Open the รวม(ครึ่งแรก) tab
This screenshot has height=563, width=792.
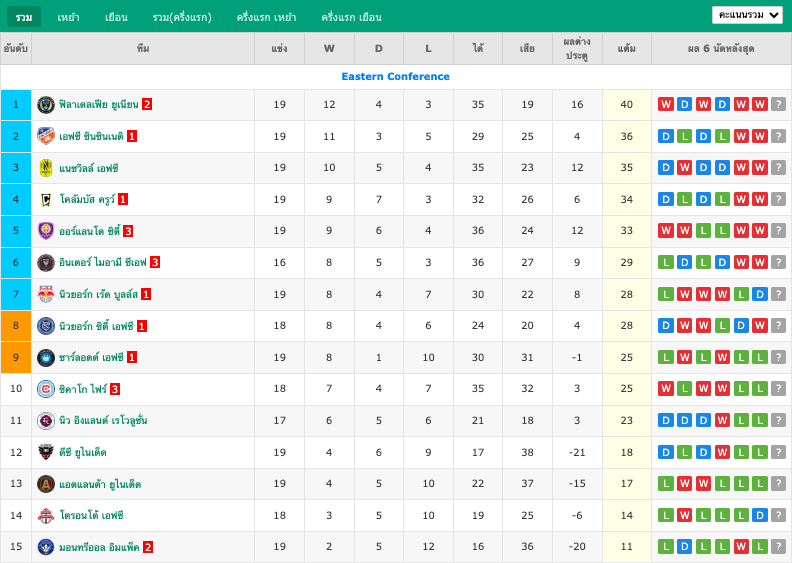click(182, 17)
